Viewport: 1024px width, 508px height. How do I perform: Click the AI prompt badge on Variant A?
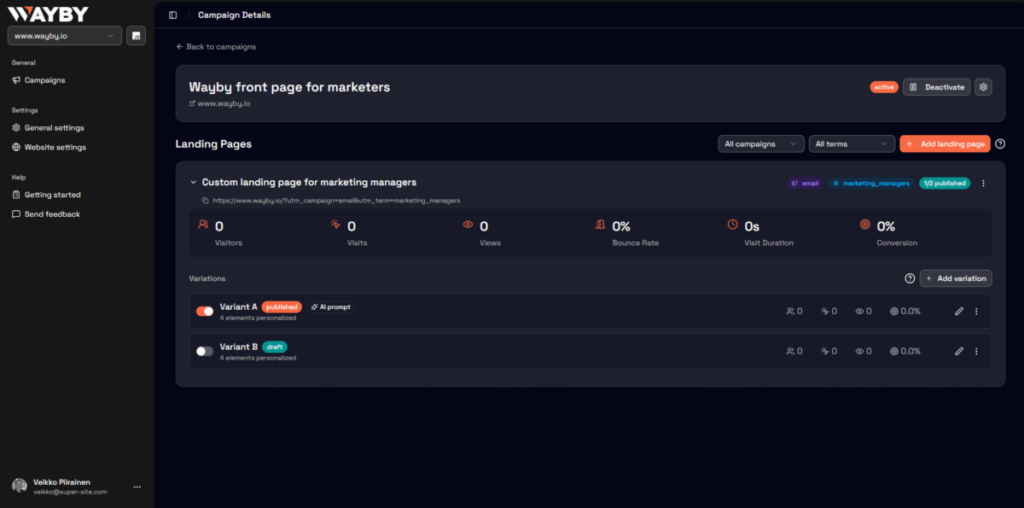click(x=331, y=307)
